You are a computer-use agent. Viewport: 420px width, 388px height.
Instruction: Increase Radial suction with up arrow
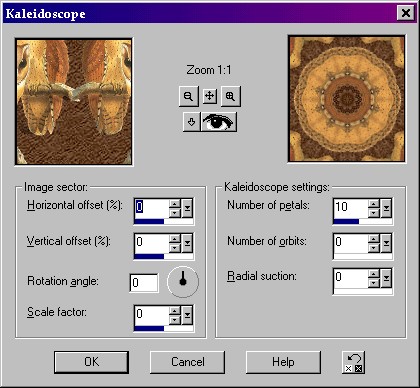coord(374,274)
